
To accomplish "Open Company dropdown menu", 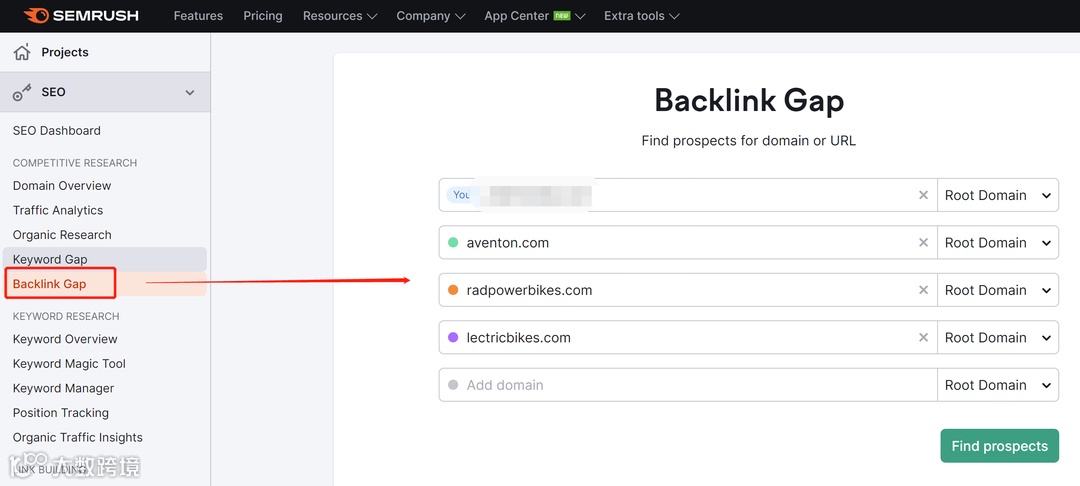I will [x=430, y=15].
